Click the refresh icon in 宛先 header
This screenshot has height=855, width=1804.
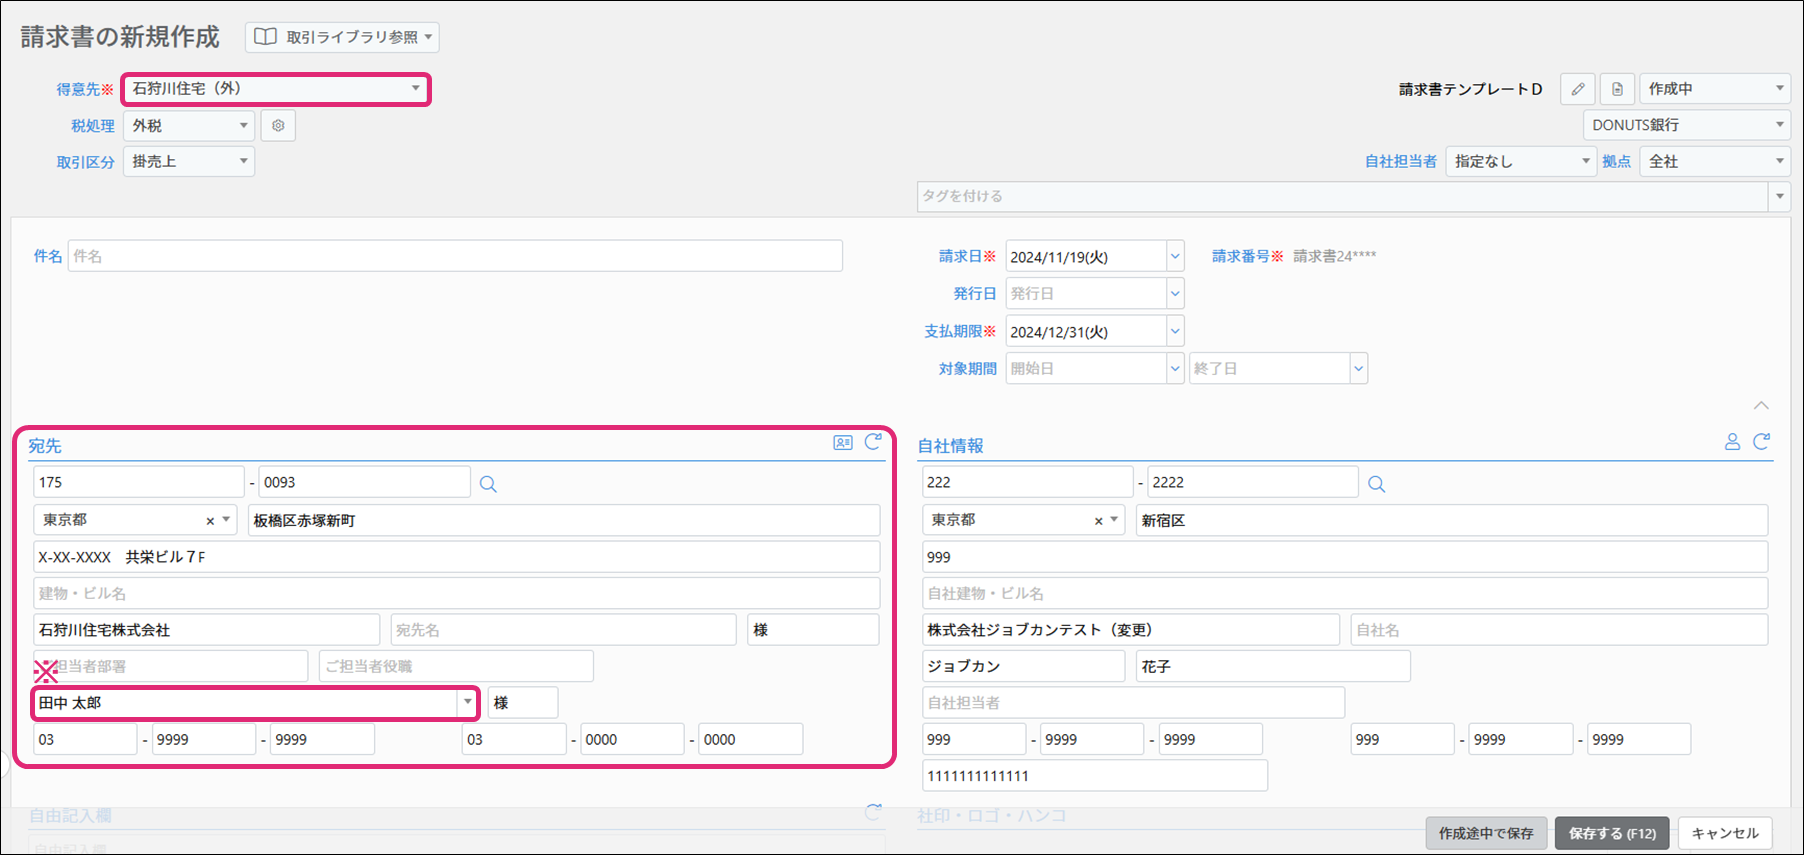(x=873, y=442)
